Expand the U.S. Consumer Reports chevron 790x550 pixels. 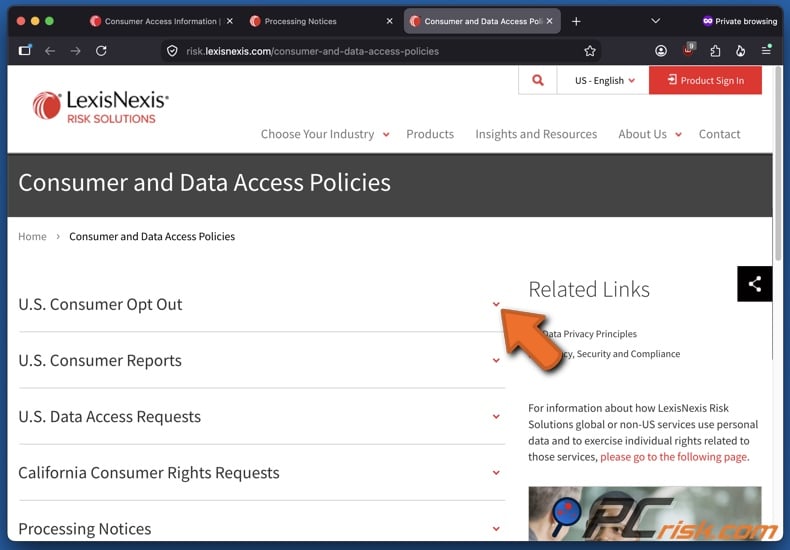[x=496, y=361]
